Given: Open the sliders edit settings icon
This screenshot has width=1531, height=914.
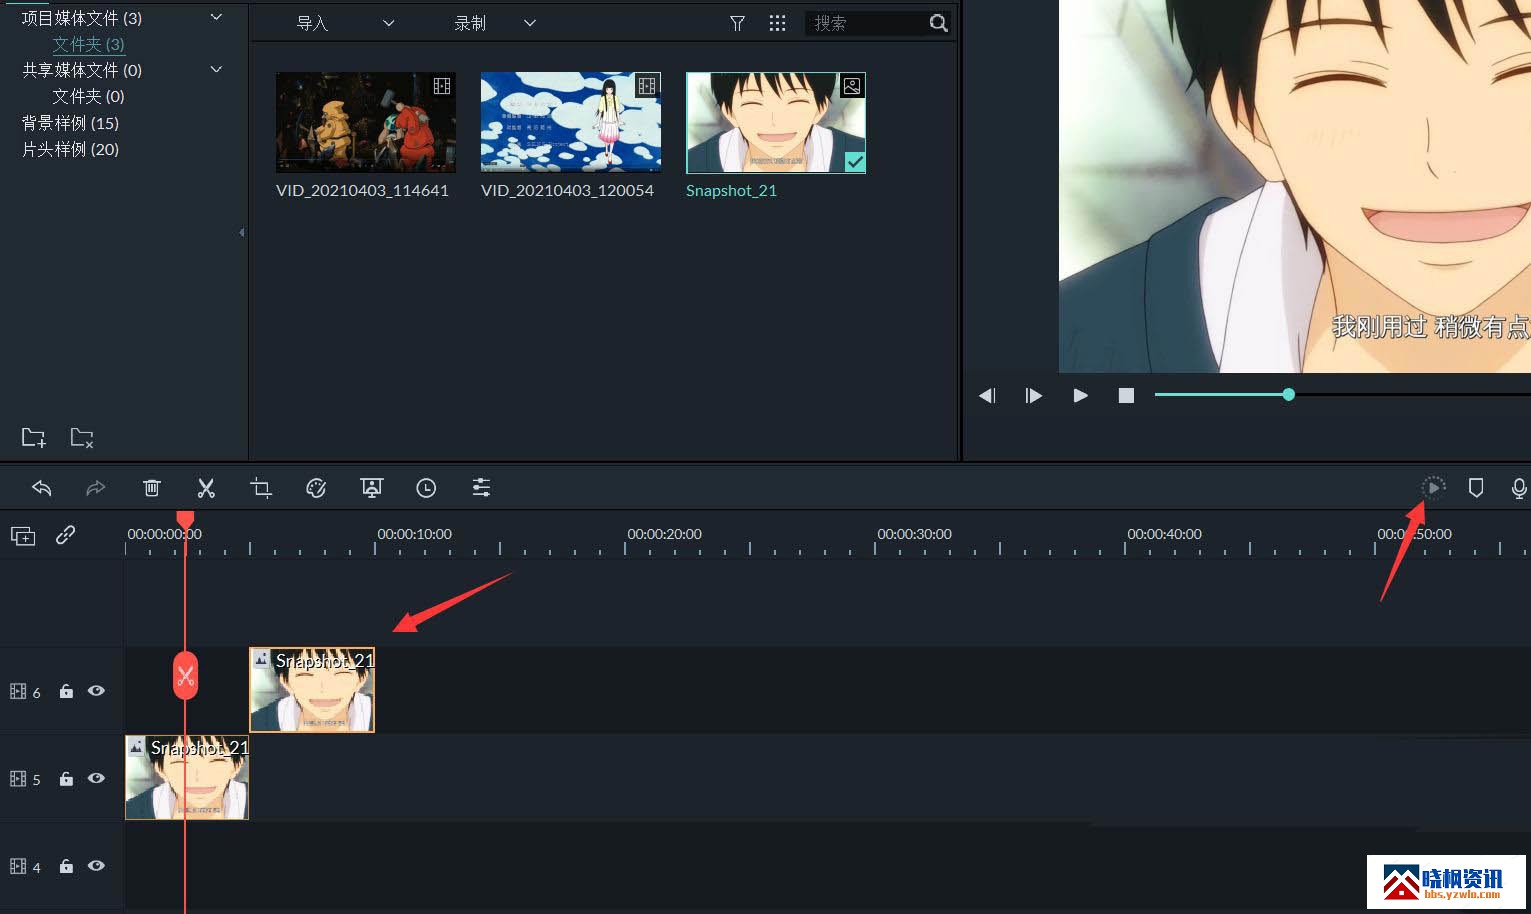Looking at the screenshot, I should click(481, 488).
